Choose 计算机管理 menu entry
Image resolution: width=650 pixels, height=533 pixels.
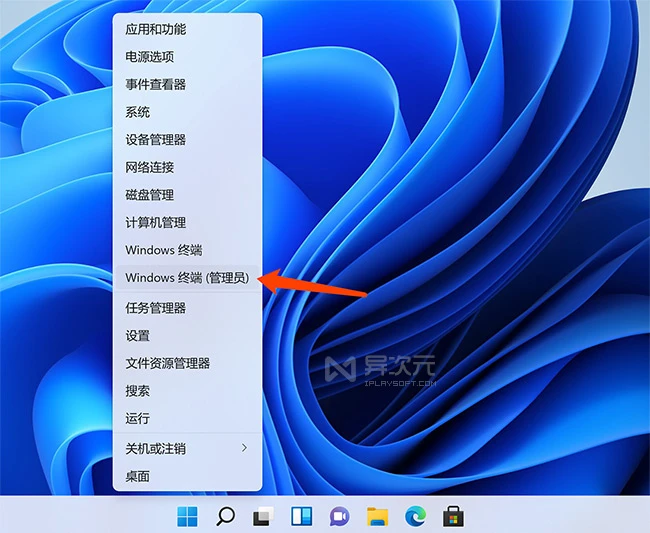pos(187,223)
